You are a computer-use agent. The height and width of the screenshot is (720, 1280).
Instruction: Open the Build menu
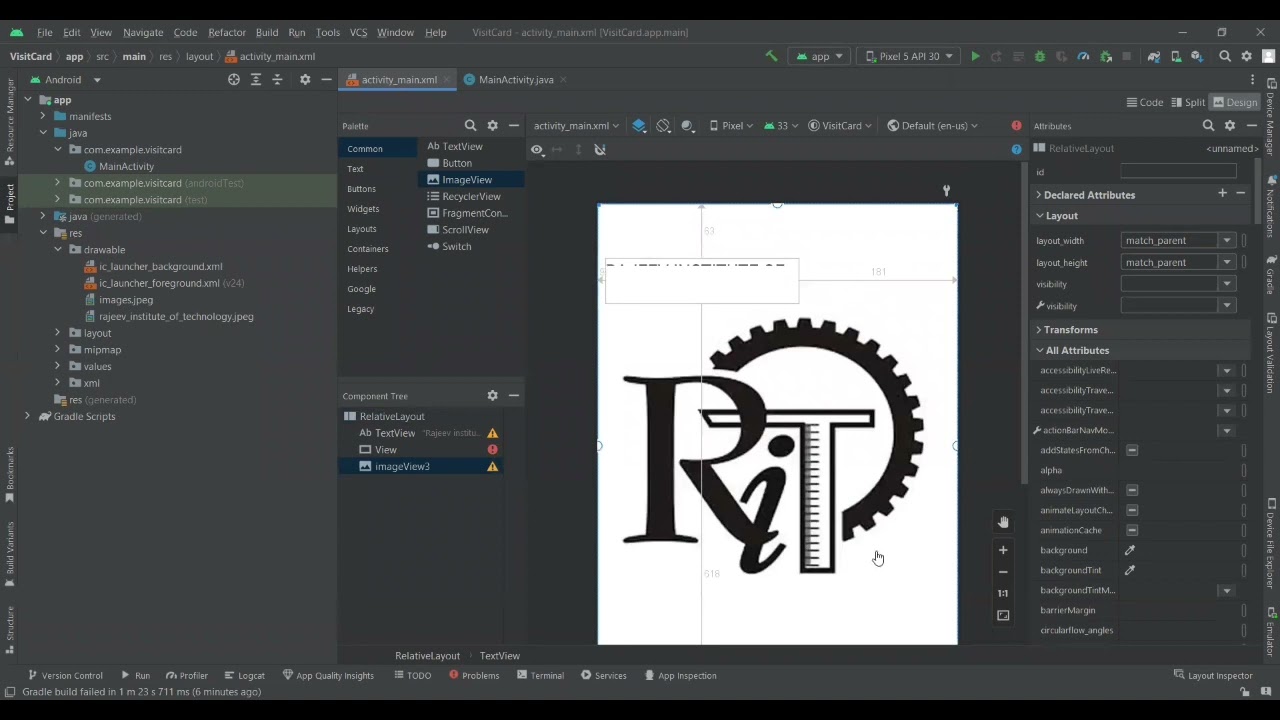(x=267, y=32)
